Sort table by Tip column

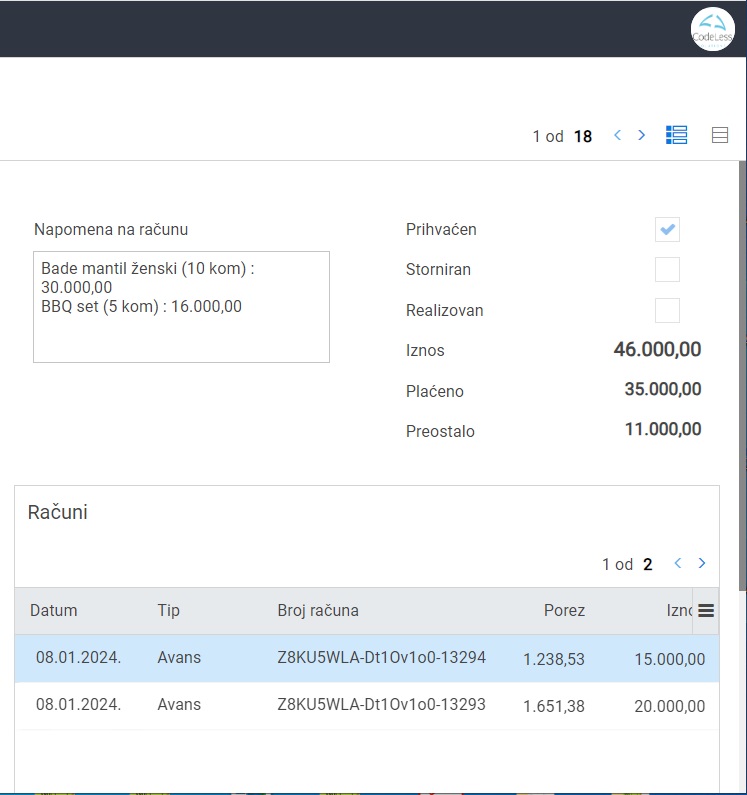pyautogui.click(x=168, y=610)
